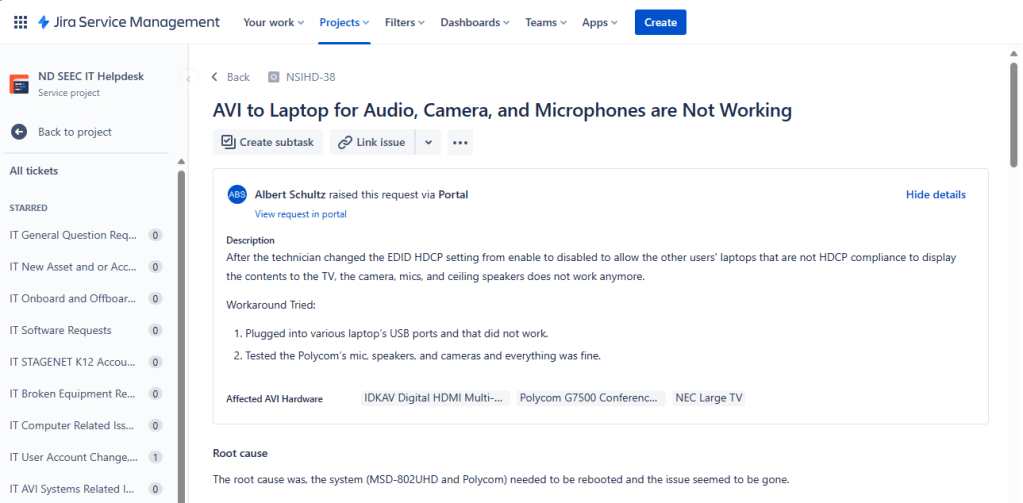
Task: Open the Apps menu
Action: point(600,22)
